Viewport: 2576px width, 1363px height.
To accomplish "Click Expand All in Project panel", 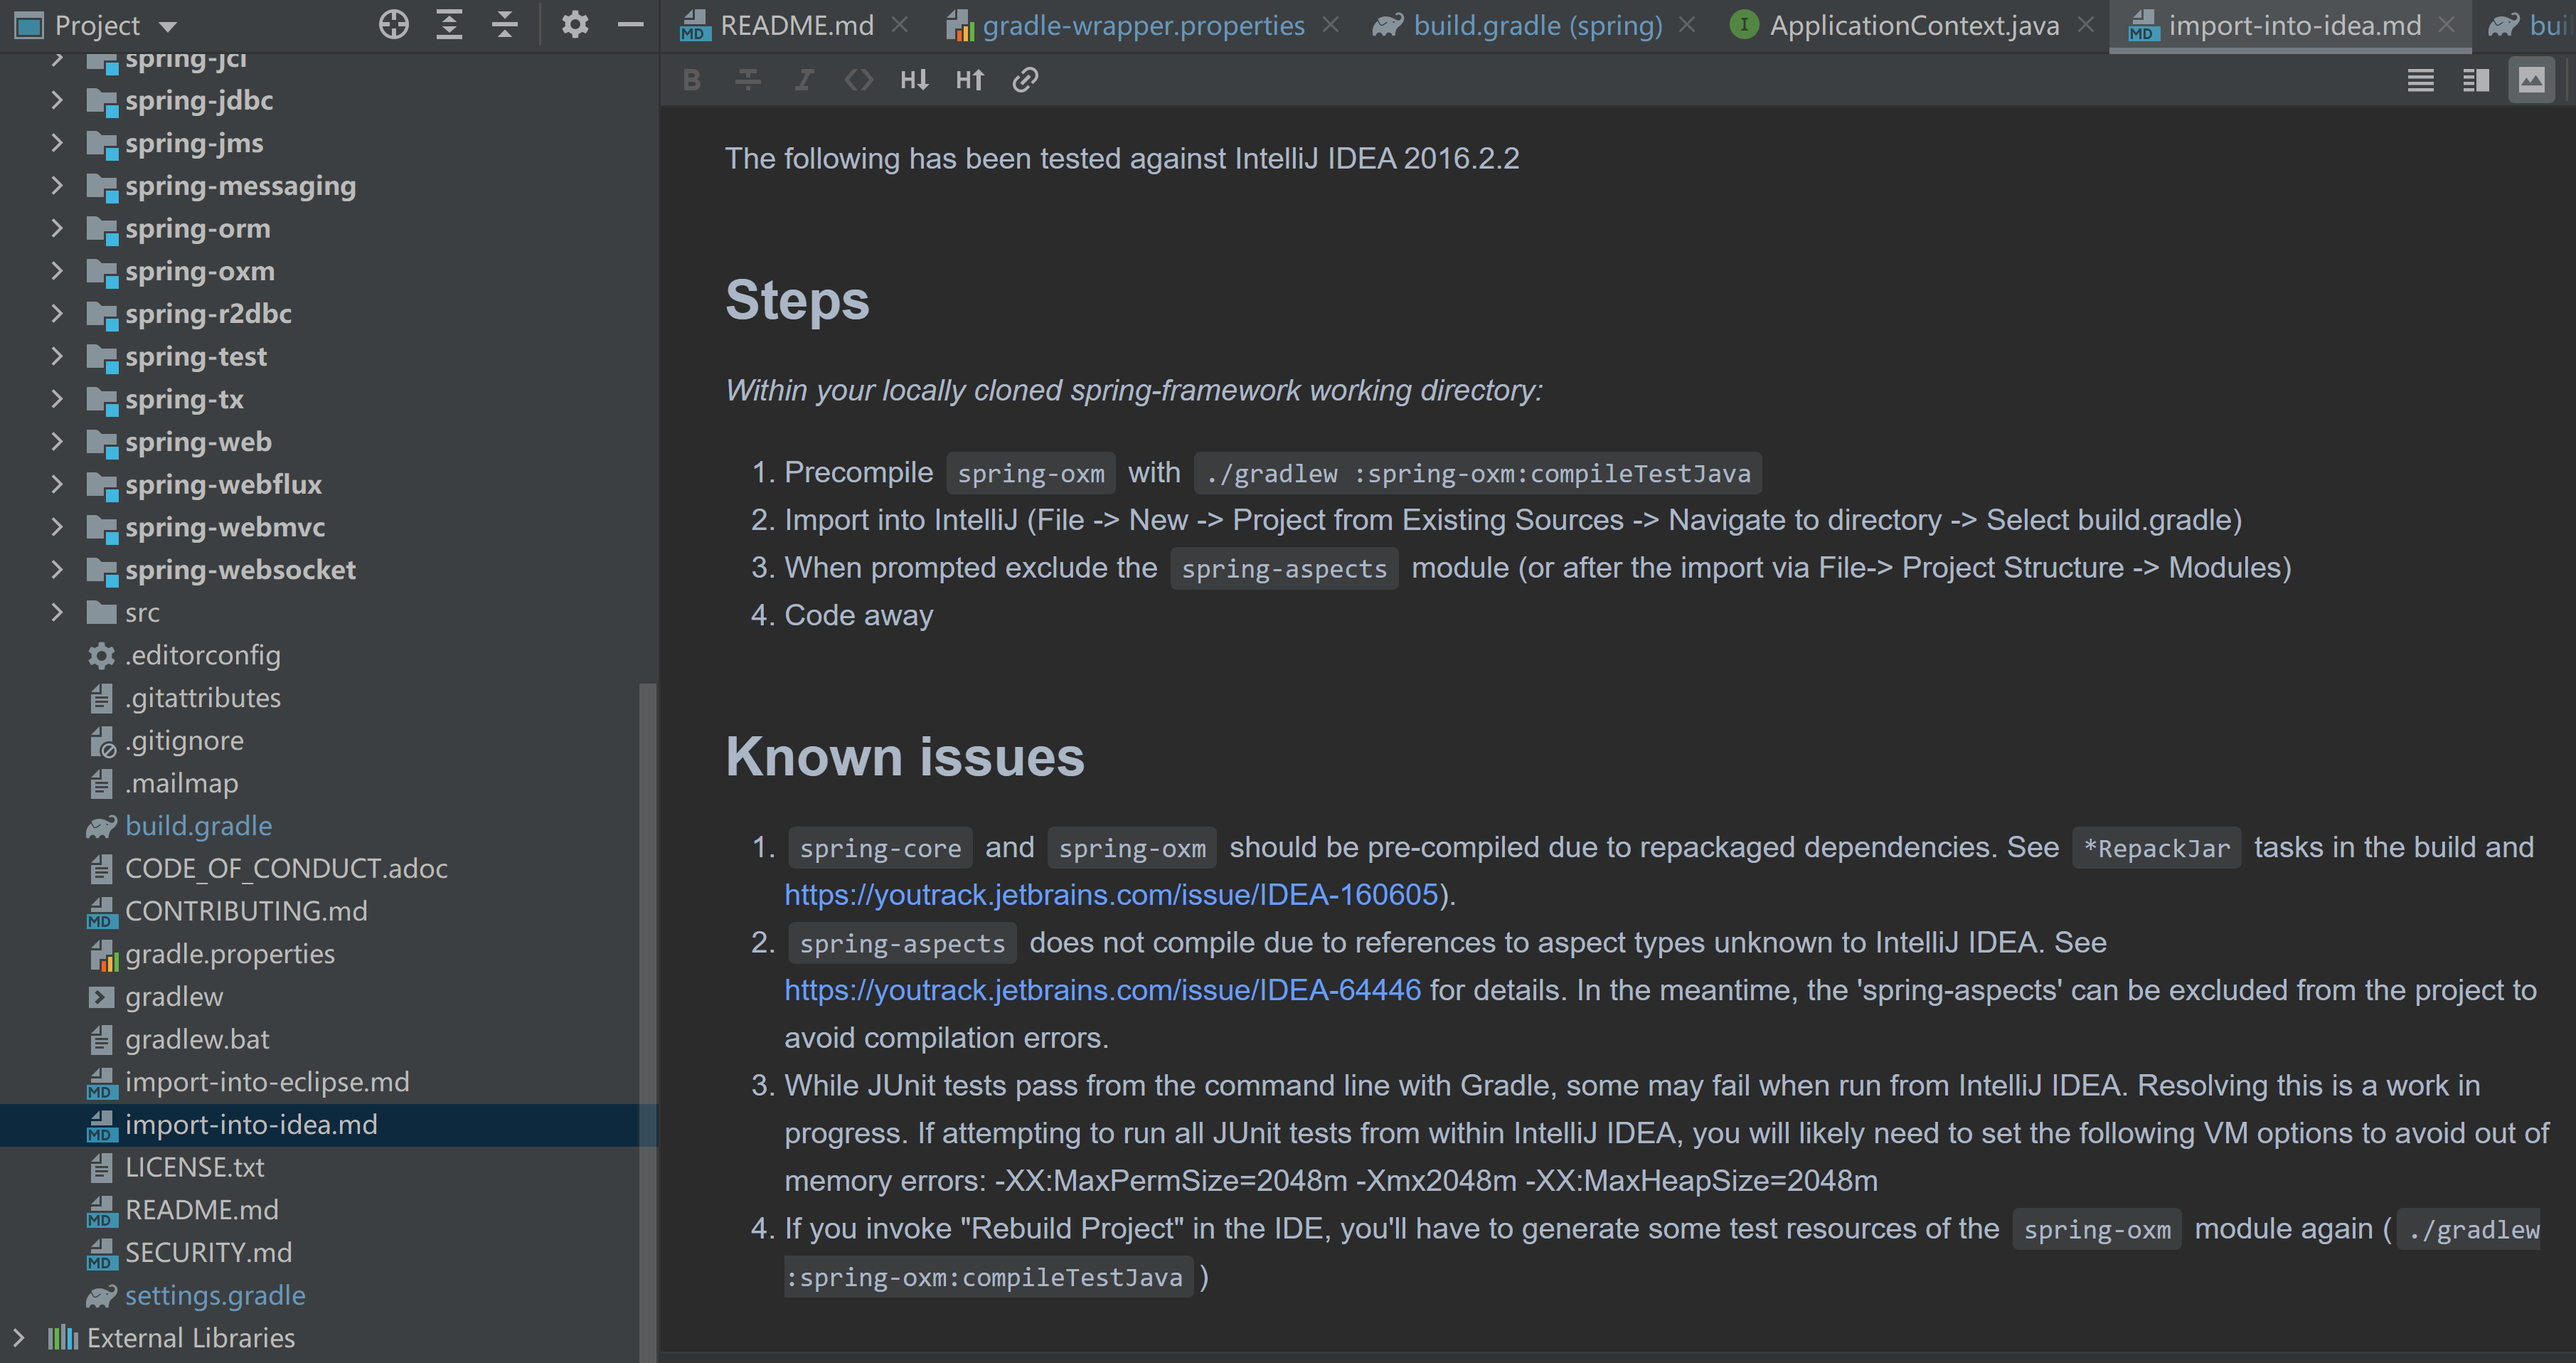I will 450,25.
